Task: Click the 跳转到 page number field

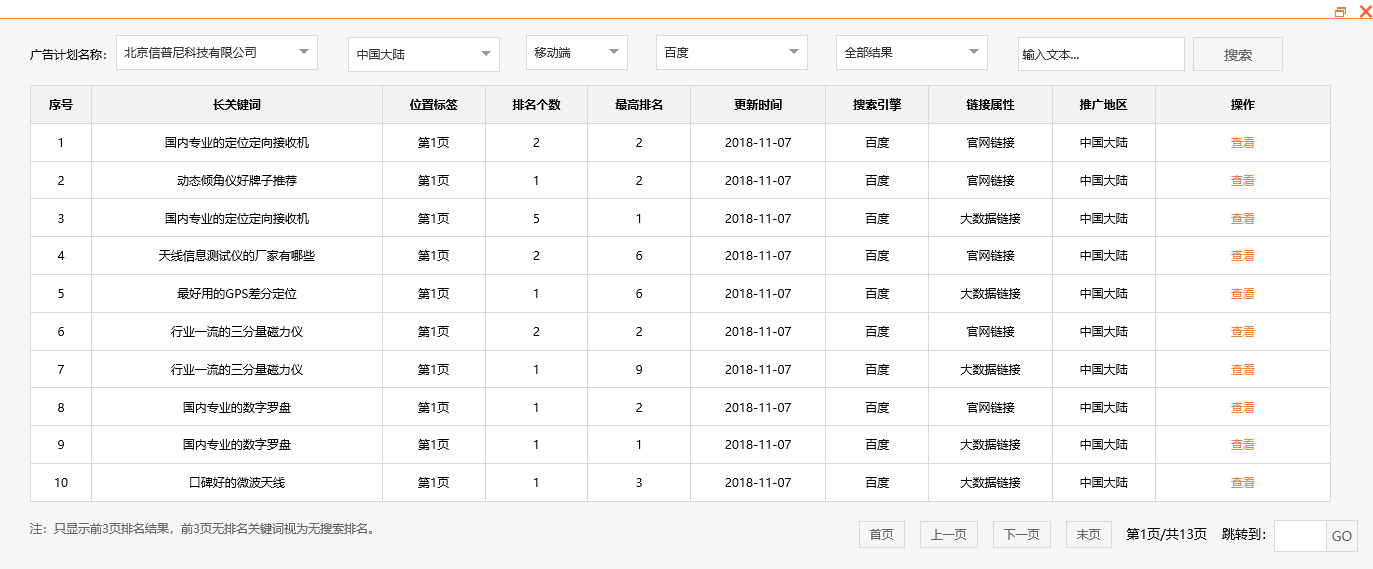Action: point(1300,536)
